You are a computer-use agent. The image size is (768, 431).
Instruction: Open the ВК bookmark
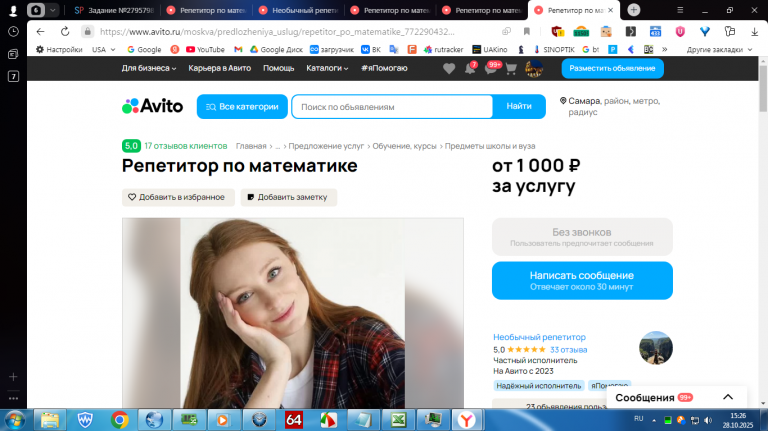click(371, 49)
